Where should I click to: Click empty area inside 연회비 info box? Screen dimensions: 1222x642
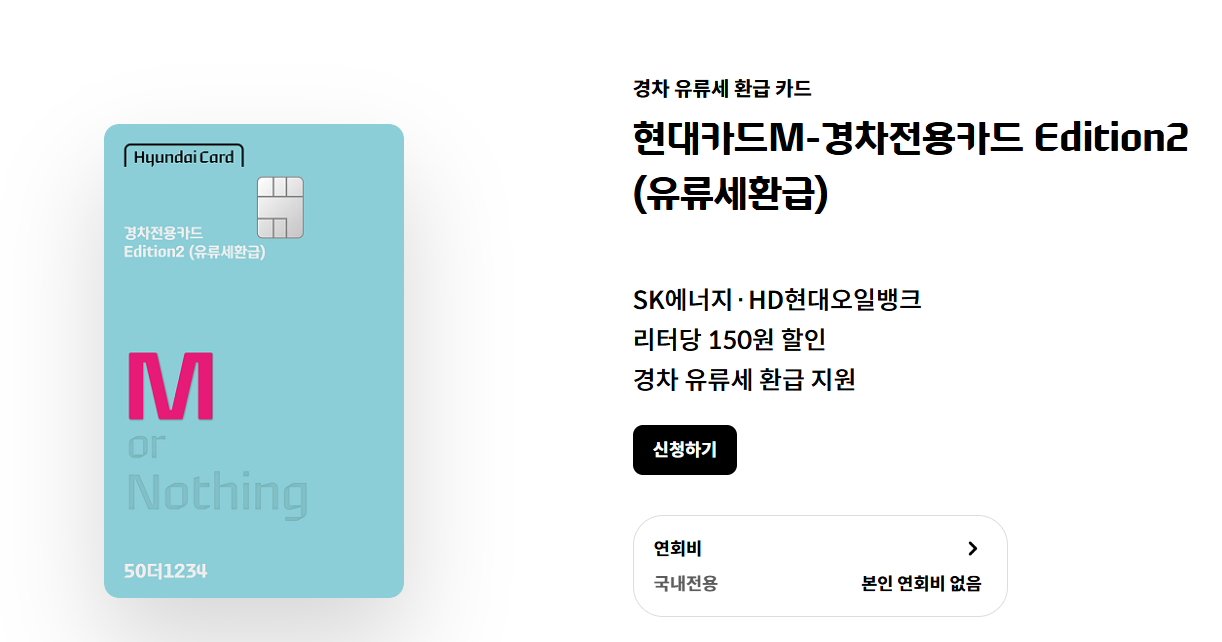[x=820, y=548]
